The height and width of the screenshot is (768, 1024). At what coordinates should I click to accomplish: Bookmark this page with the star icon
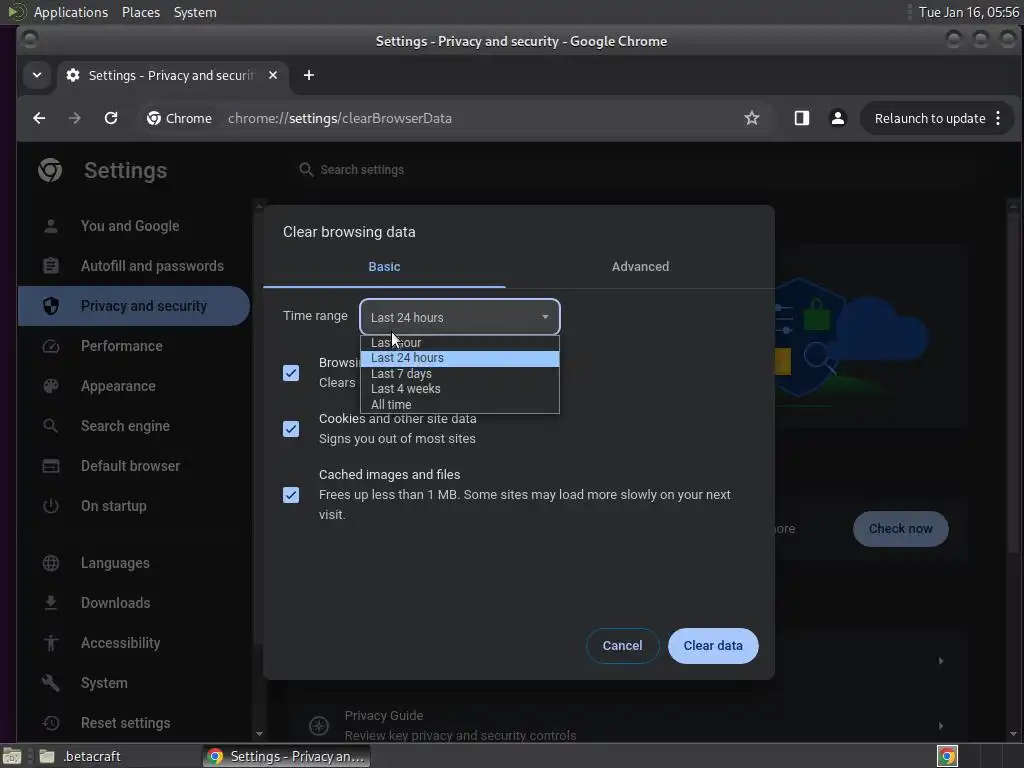tap(752, 118)
